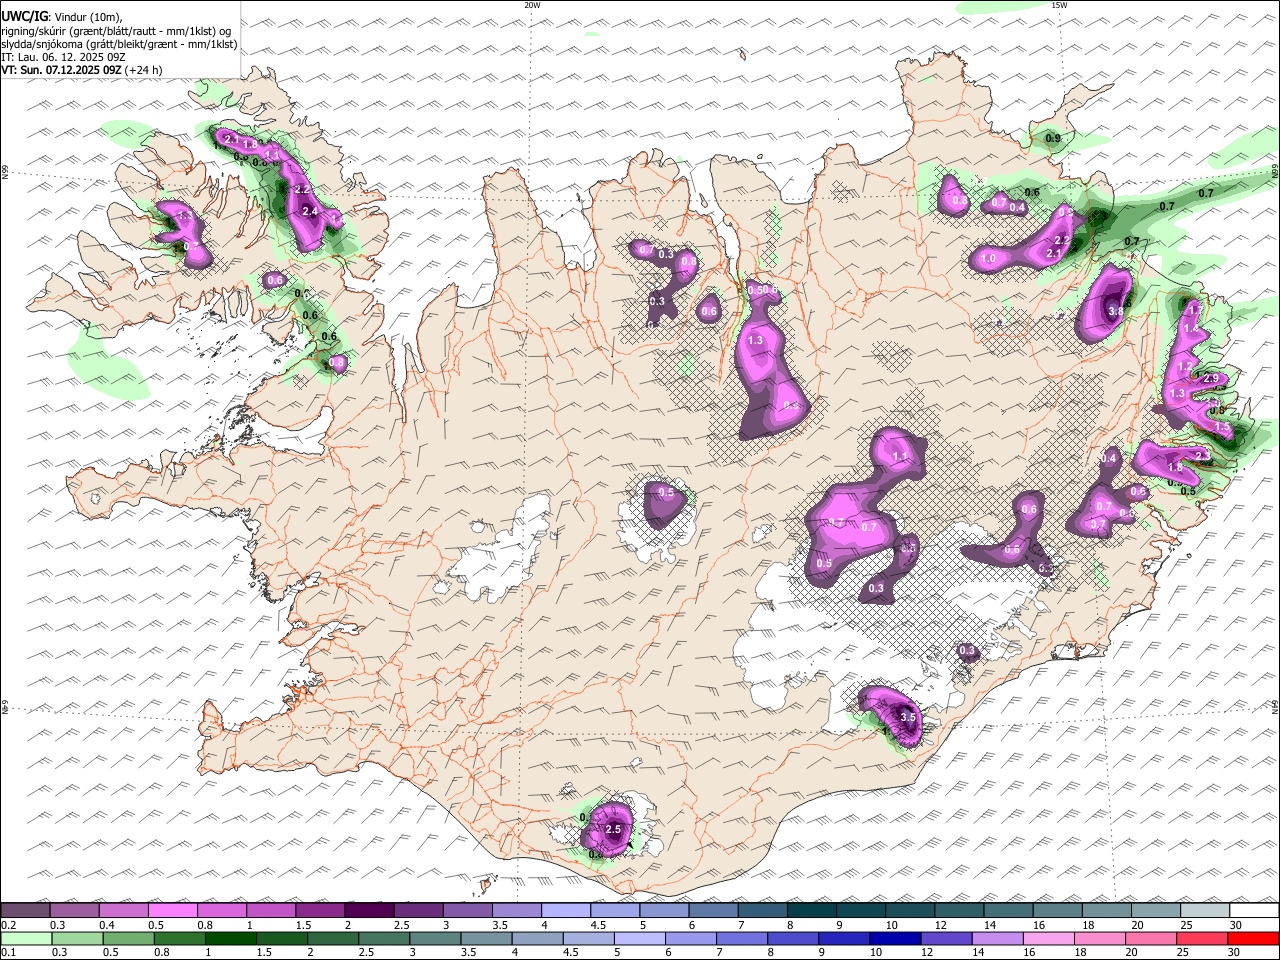1280x960 pixels.
Task: Select bright red rain swatch above 30
Action: 1253,938
